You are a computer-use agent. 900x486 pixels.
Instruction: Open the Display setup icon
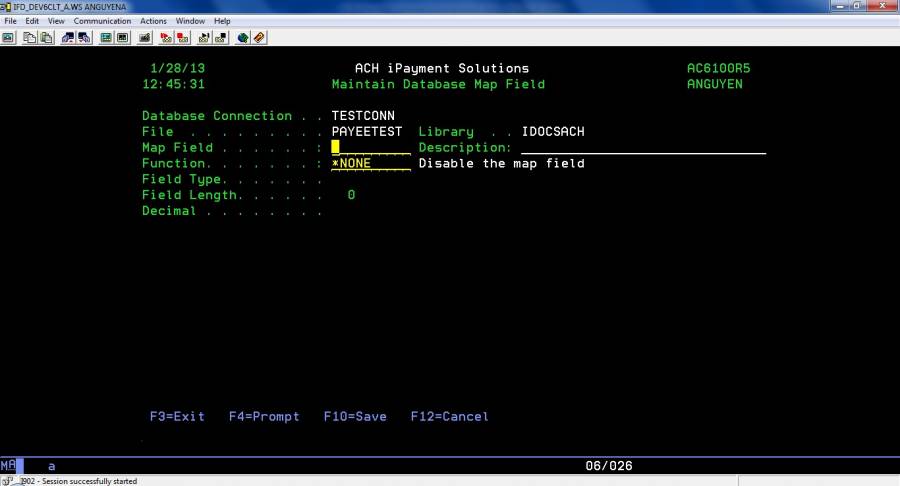coord(106,38)
